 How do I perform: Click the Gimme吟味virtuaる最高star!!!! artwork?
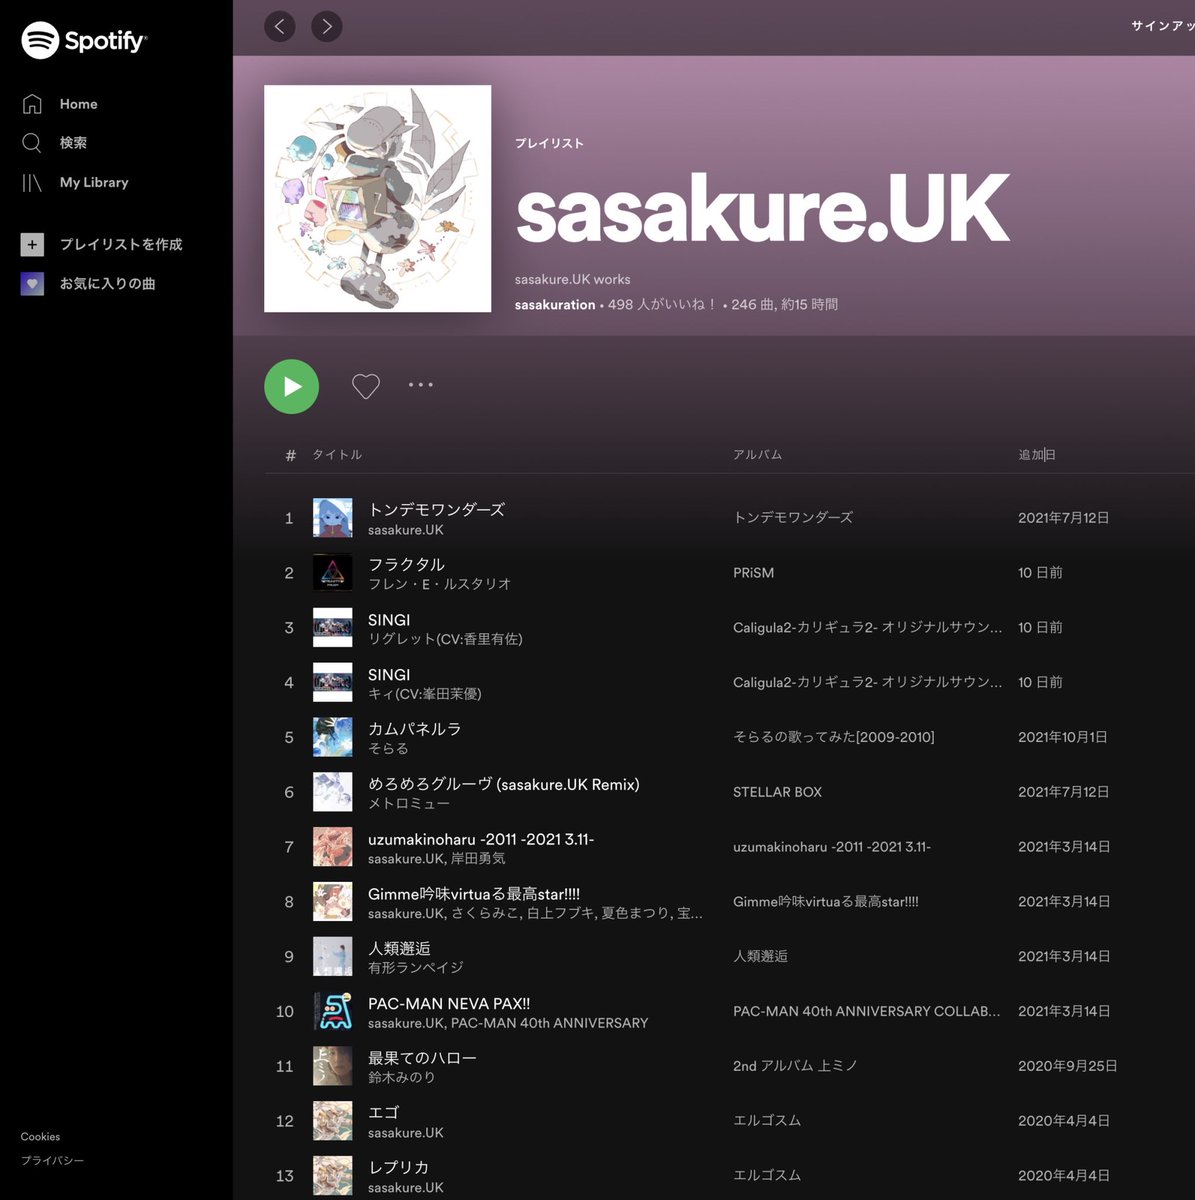click(332, 902)
